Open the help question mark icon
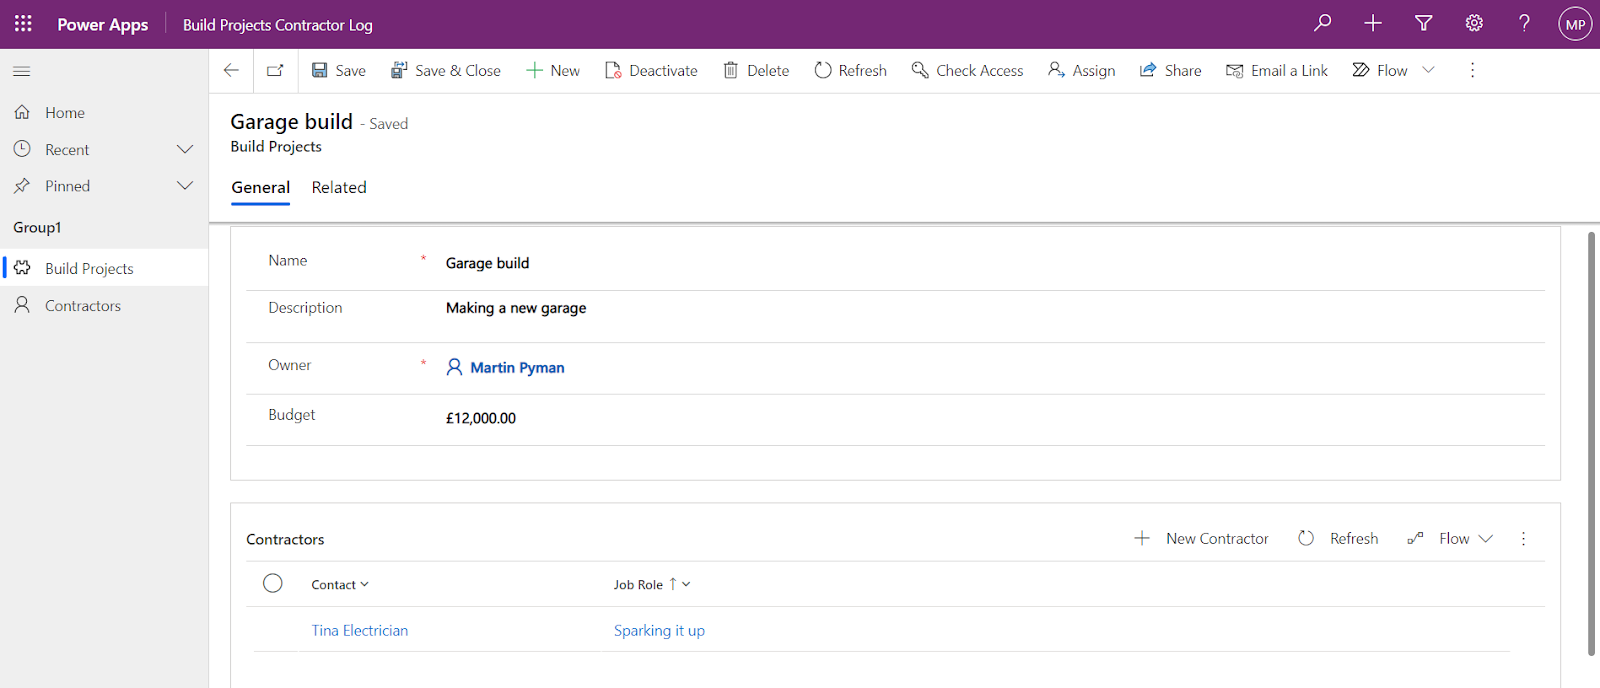The width and height of the screenshot is (1600, 688). [x=1524, y=23]
